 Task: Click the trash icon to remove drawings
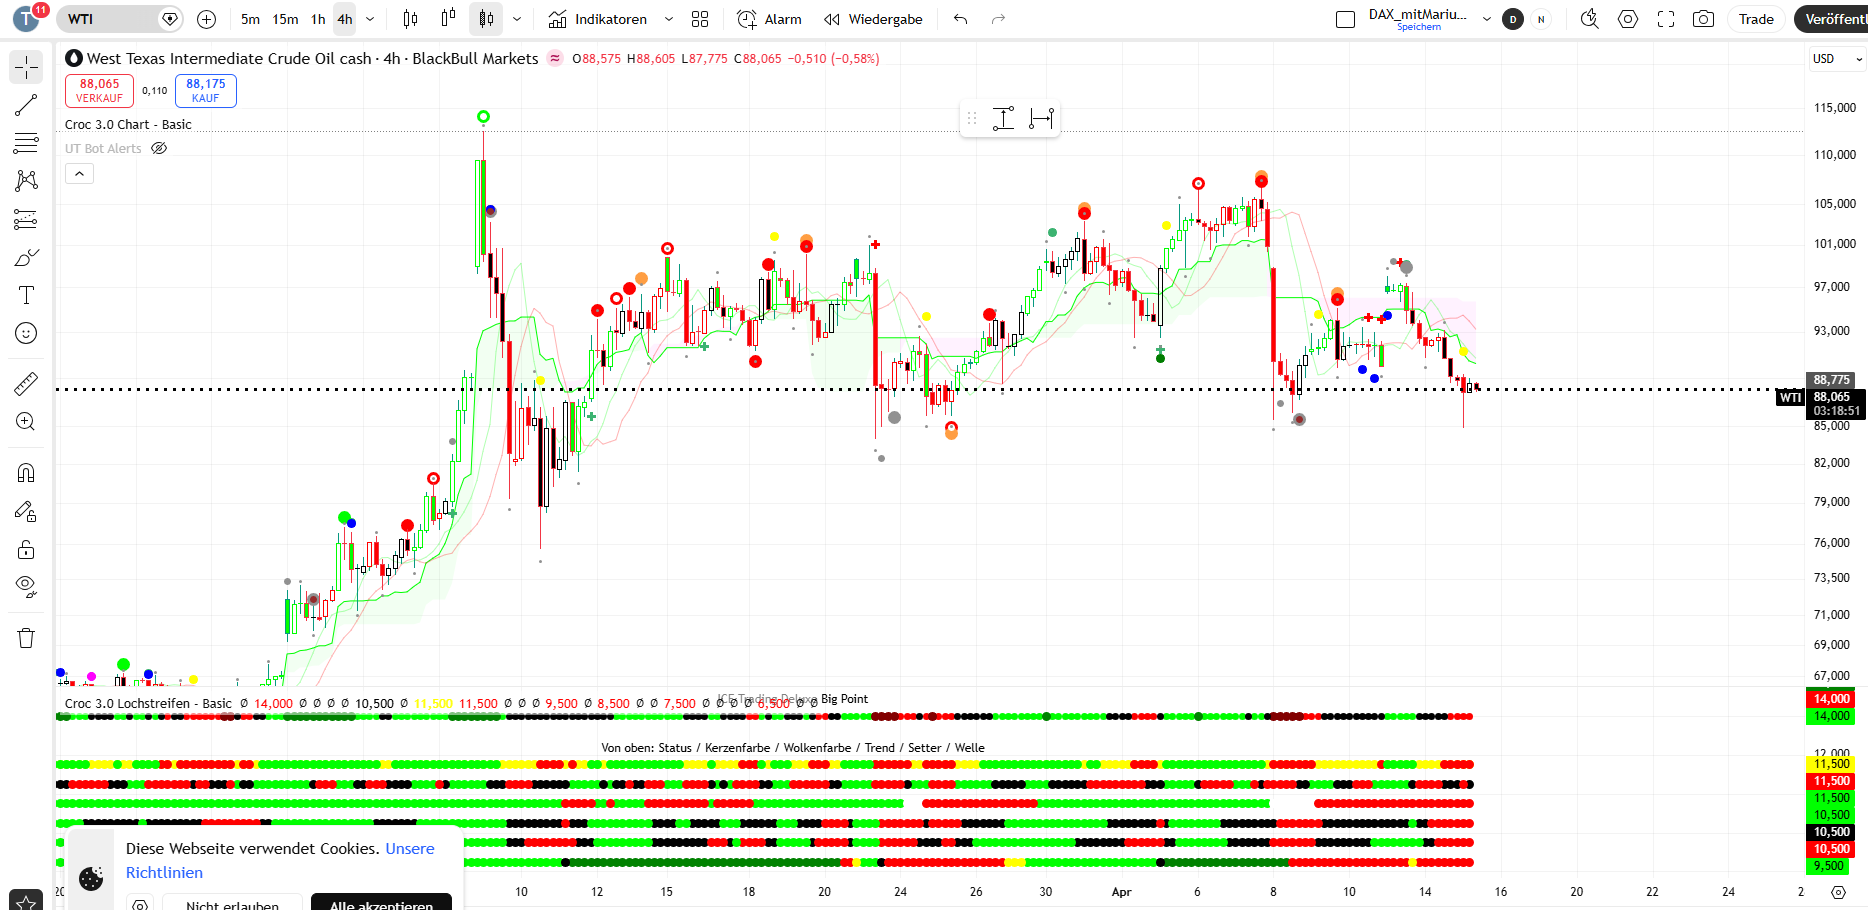tap(26, 638)
